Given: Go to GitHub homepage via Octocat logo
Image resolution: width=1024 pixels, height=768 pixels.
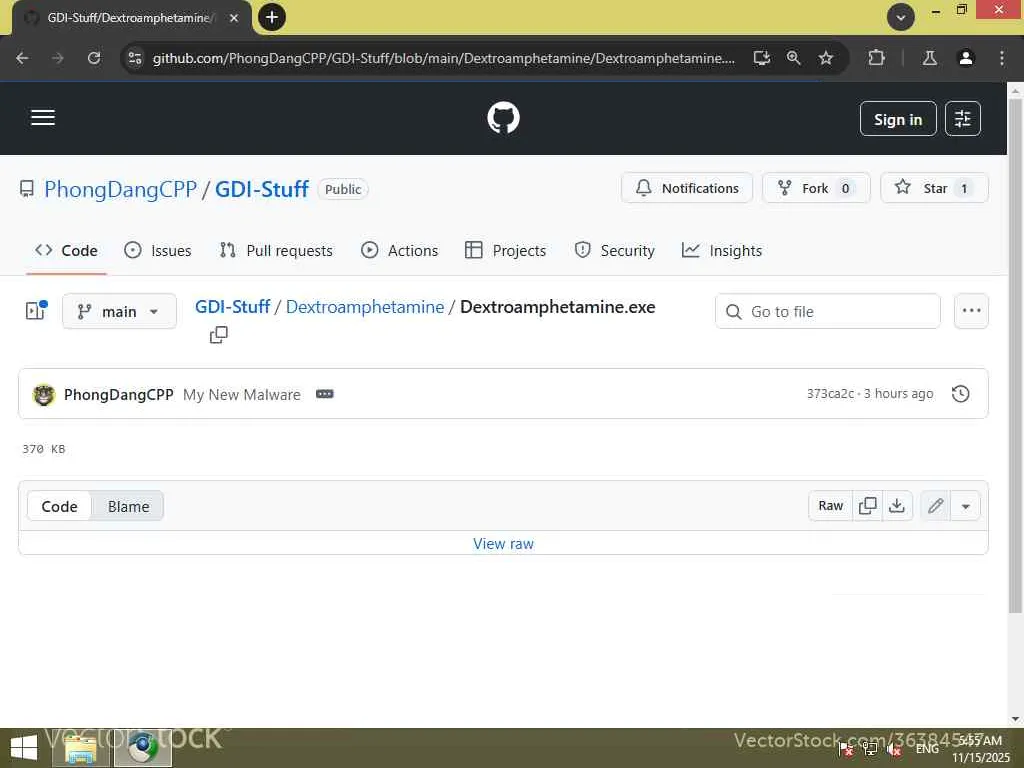Looking at the screenshot, I should pyautogui.click(x=504, y=118).
